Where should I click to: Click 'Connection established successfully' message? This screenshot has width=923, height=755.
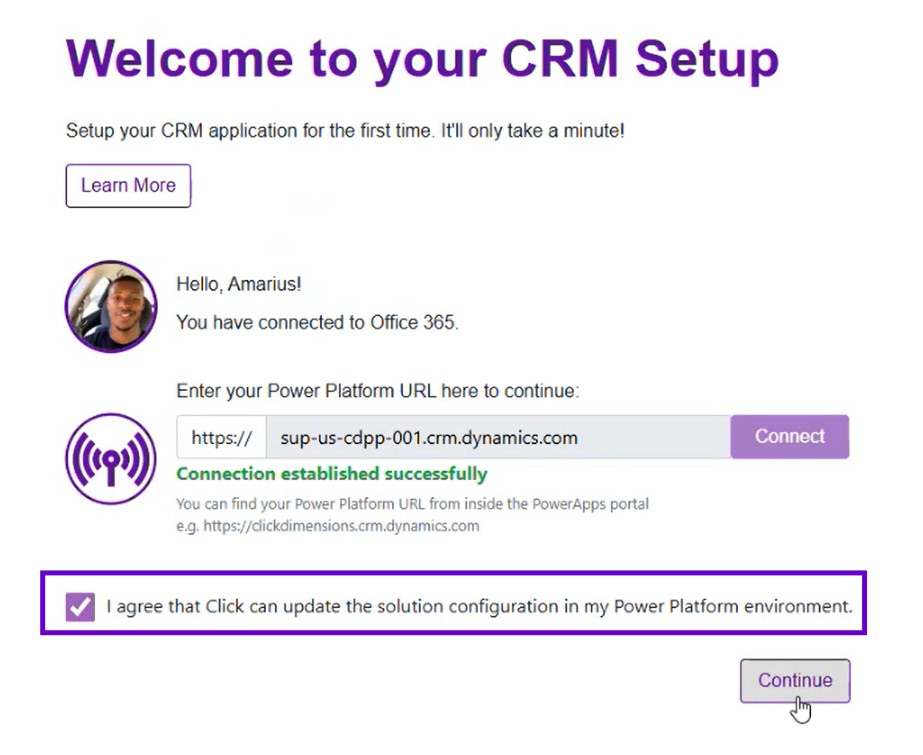[332, 474]
